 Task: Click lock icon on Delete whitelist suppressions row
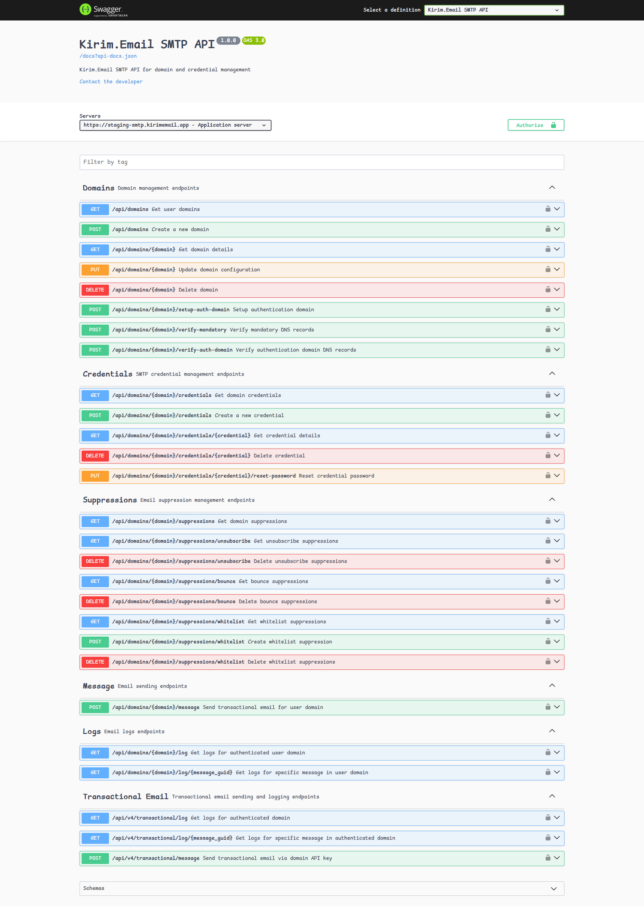(x=547, y=661)
